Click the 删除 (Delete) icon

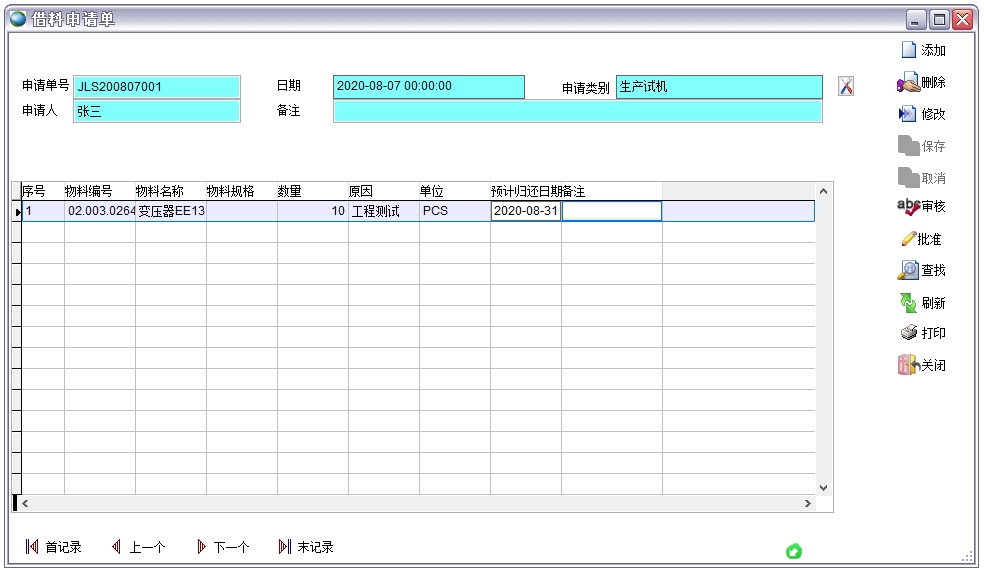(x=908, y=83)
